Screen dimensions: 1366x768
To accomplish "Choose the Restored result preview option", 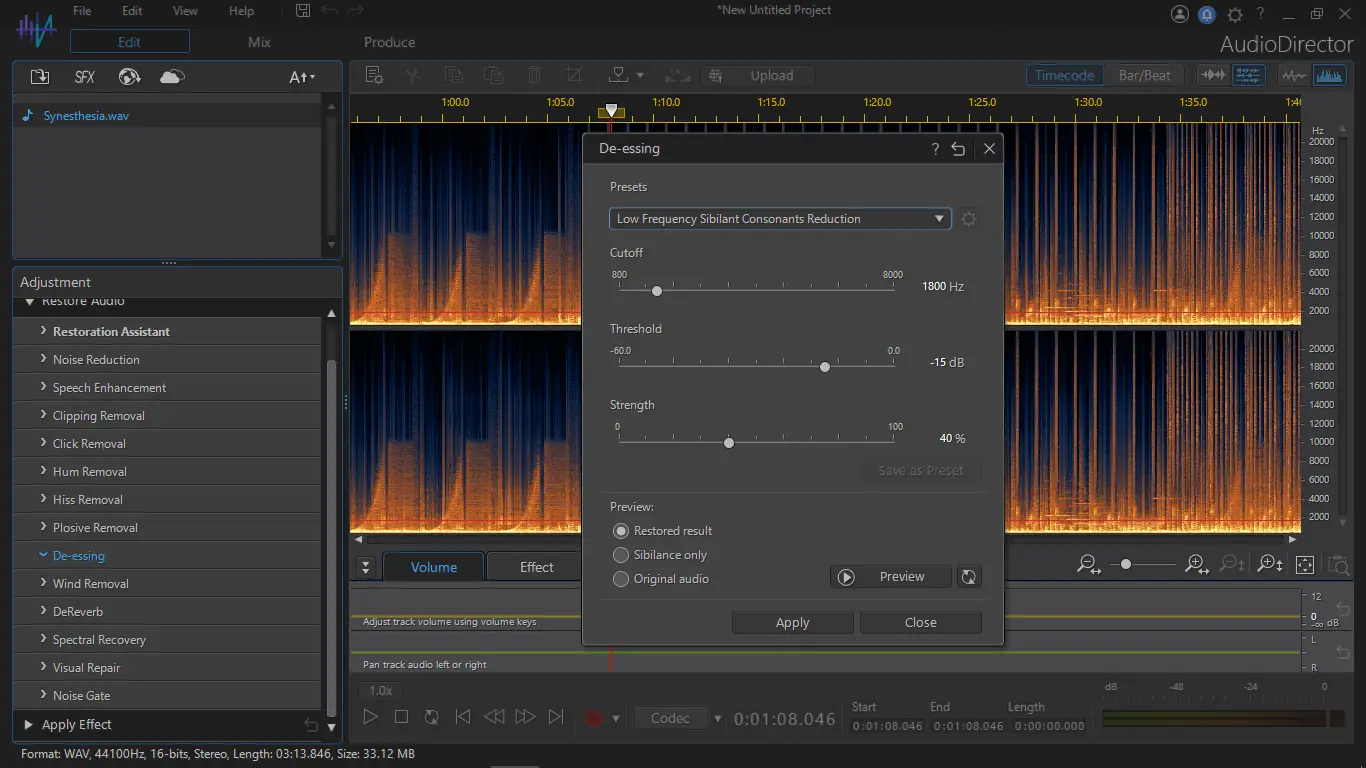I will pos(621,531).
